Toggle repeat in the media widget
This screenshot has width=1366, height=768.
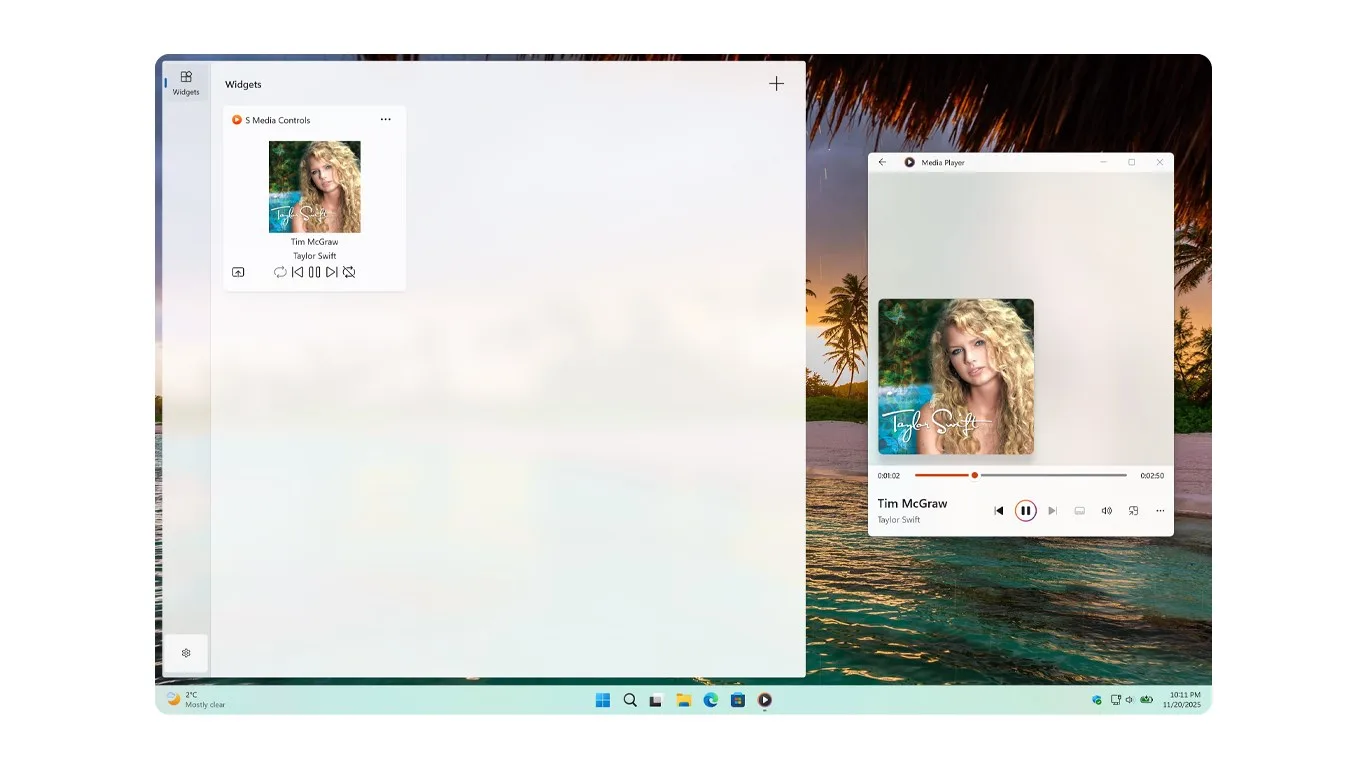point(280,272)
